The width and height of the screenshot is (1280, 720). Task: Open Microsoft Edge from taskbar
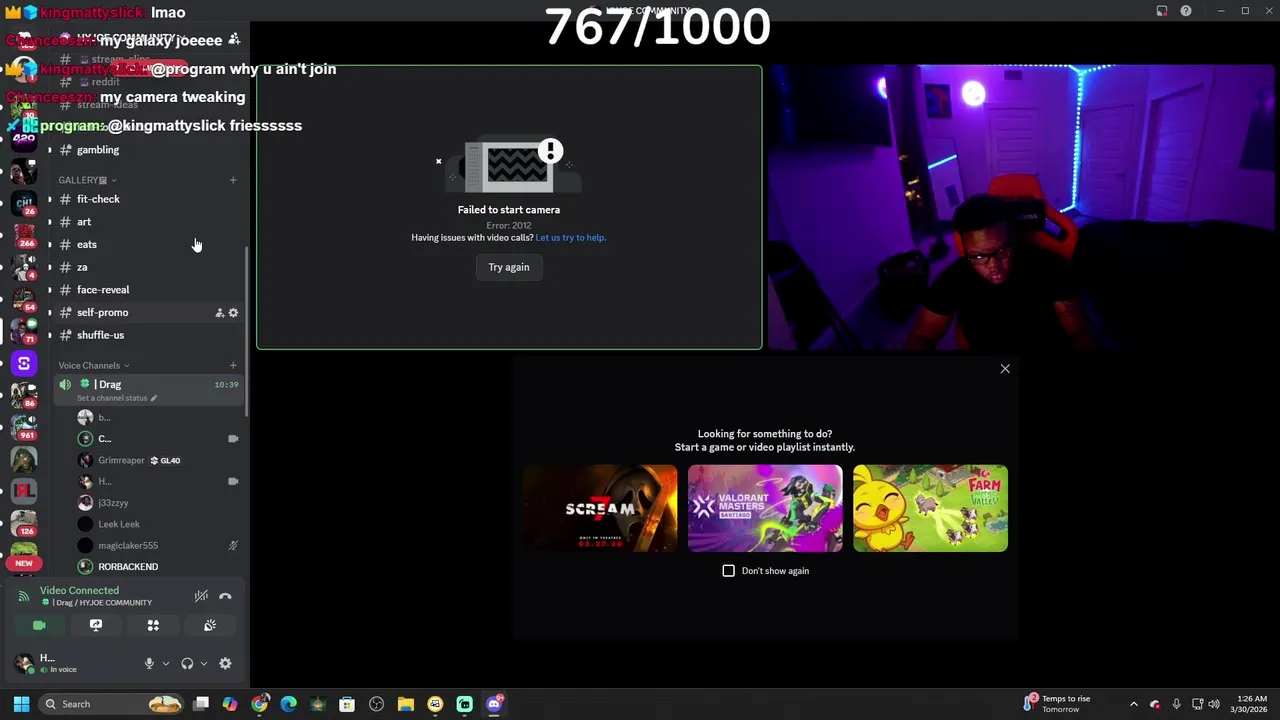click(x=289, y=704)
